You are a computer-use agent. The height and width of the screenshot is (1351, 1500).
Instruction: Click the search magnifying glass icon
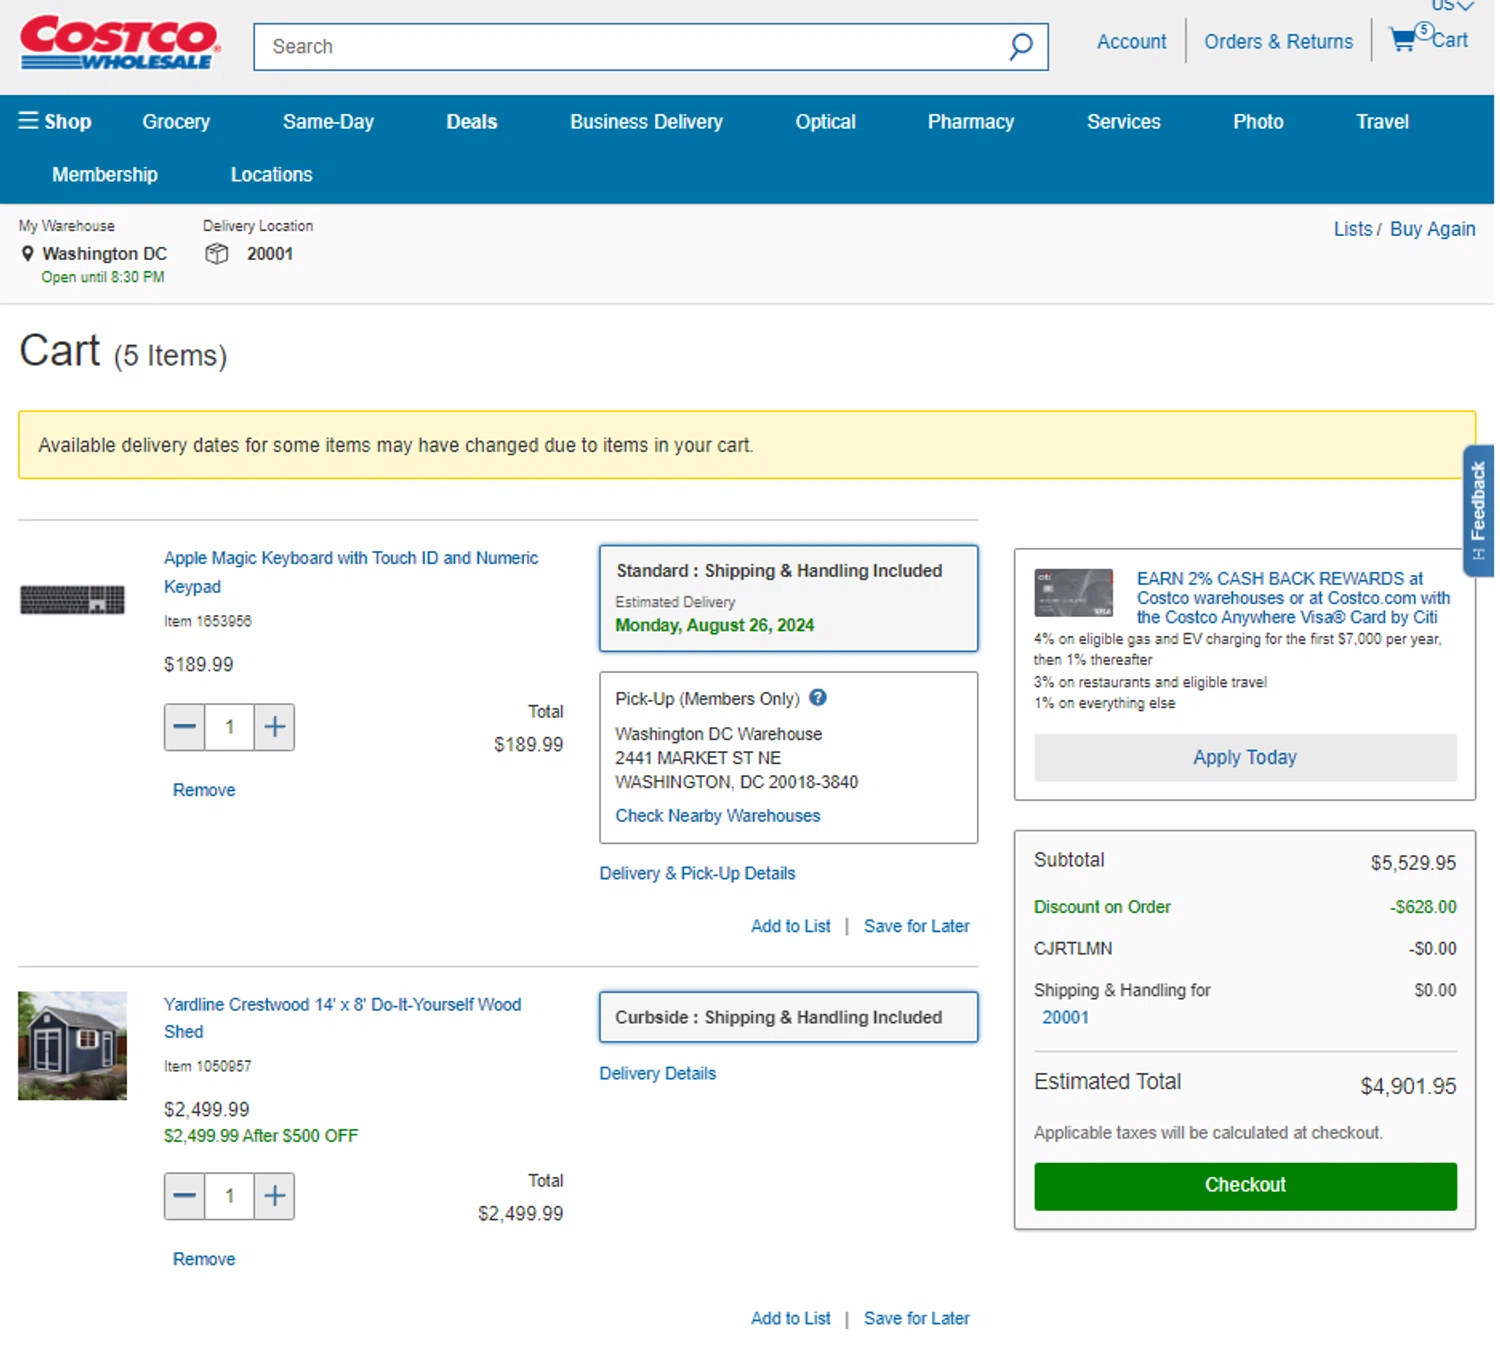1020,46
